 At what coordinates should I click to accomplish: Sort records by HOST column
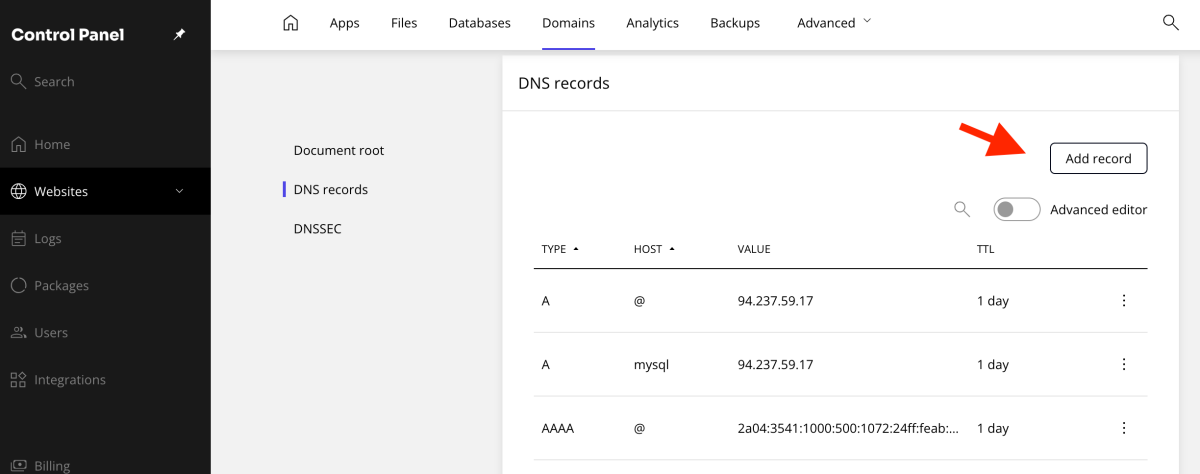click(654, 249)
